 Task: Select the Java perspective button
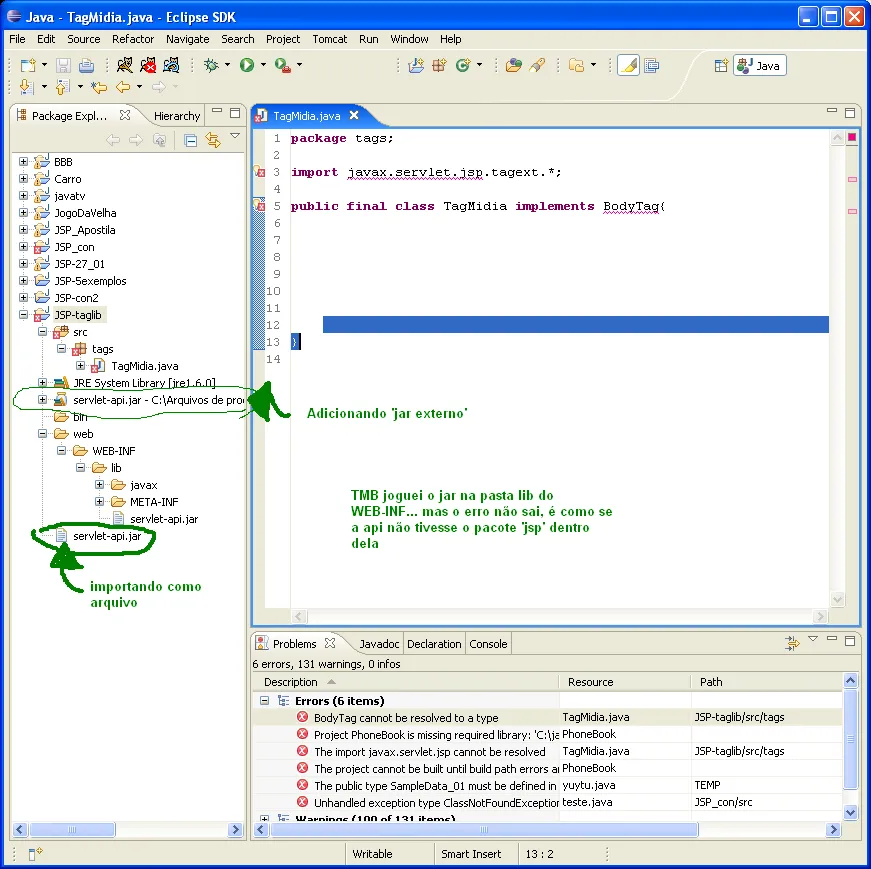[x=759, y=66]
